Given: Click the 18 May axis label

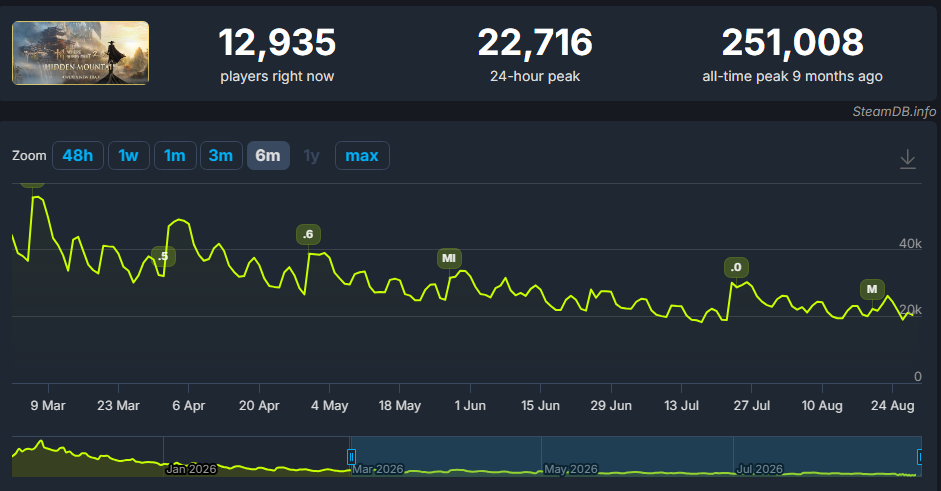Looking at the screenshot, I should 400,405.
